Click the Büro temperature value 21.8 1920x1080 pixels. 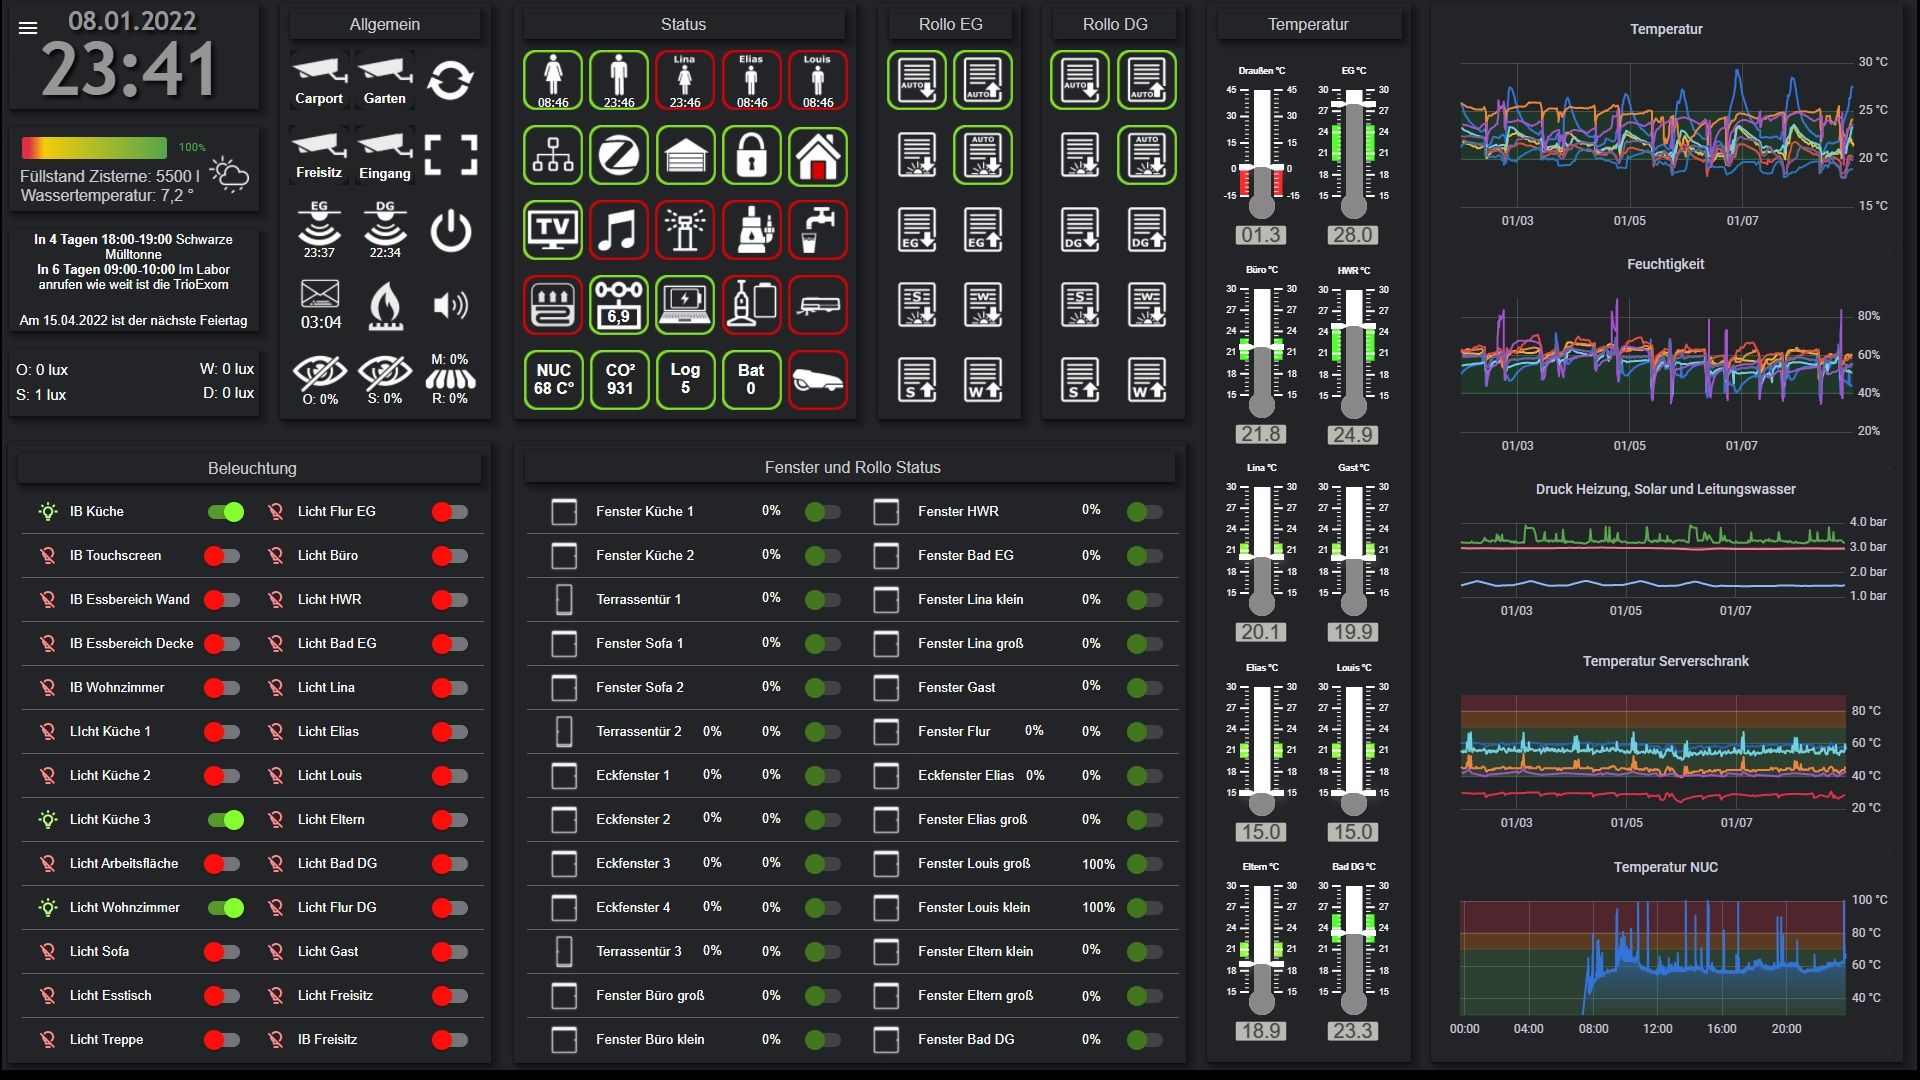(1261, 434)
